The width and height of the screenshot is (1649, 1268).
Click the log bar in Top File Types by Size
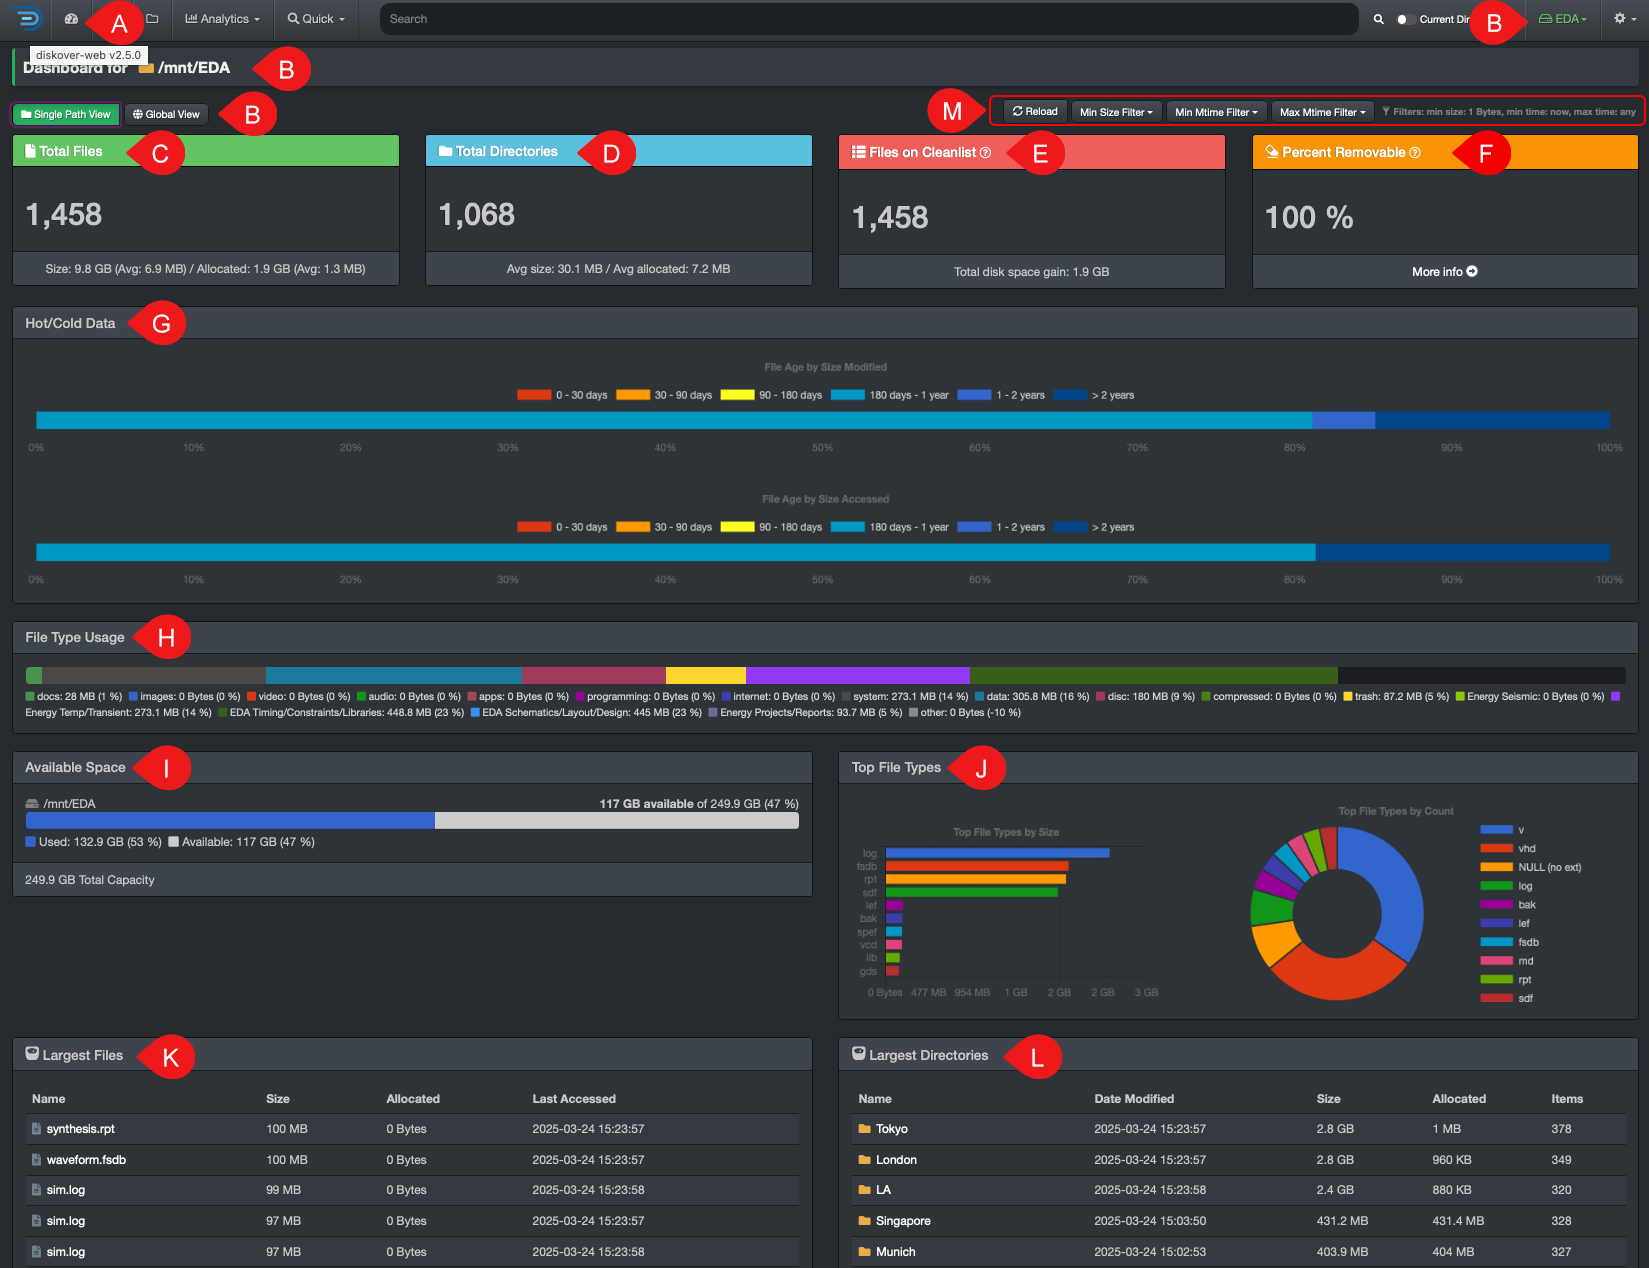click(x=997, y=853)
